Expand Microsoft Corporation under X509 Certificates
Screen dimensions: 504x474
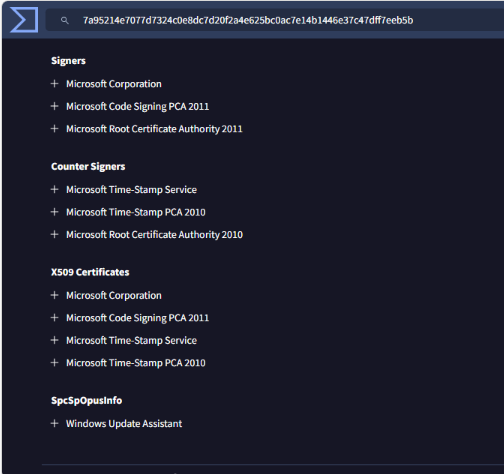[55, 295]
